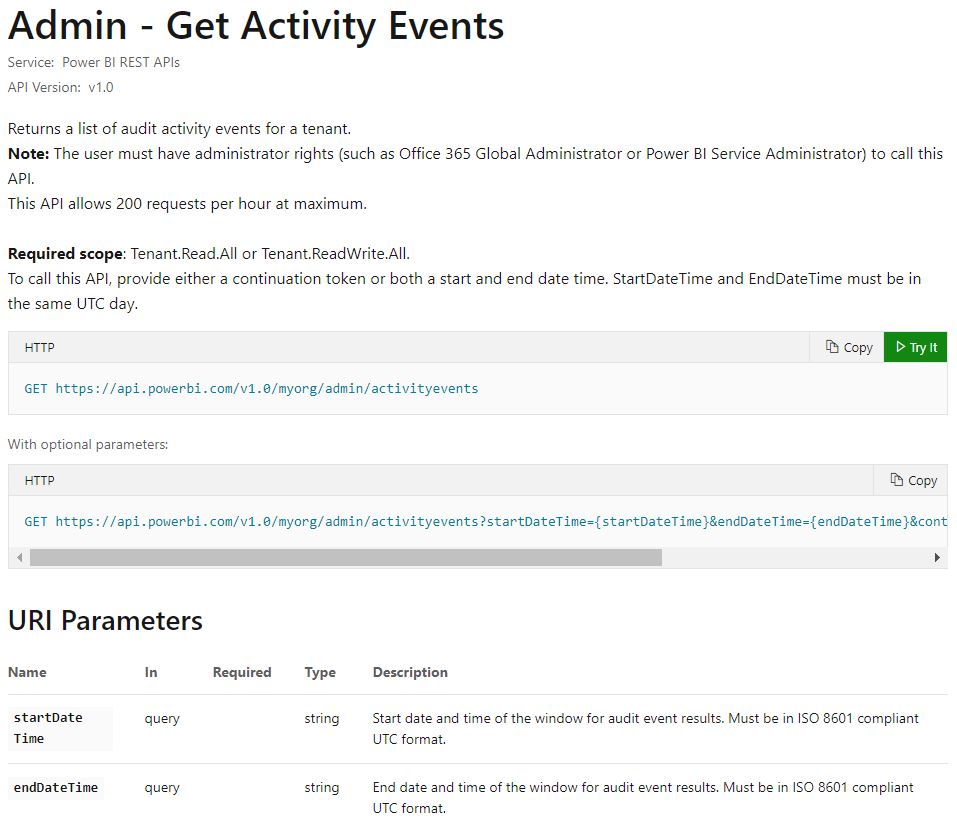Select the URI Parameters heading
This screenshot has width=957, height=824.
pyautogui.click(x=105, y=621)
